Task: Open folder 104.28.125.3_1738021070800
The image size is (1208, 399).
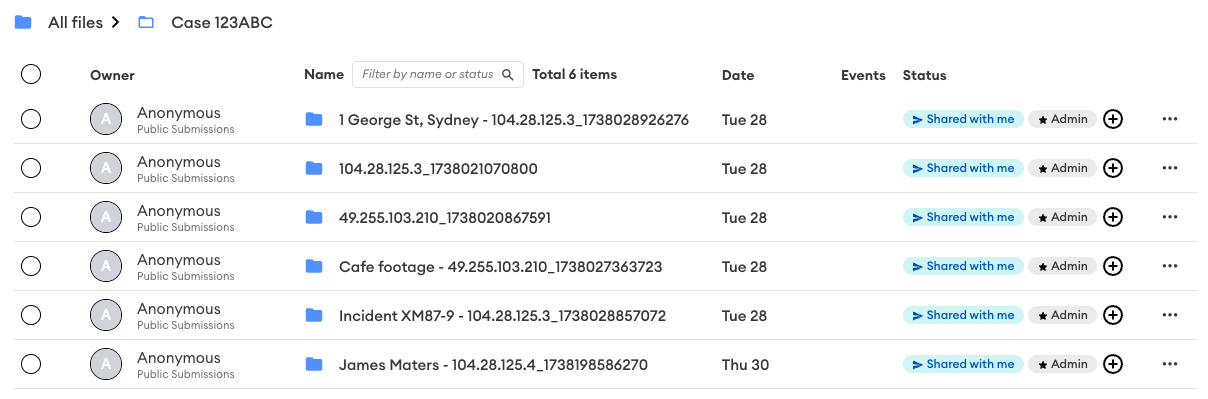Action: [x=438, y=169]
